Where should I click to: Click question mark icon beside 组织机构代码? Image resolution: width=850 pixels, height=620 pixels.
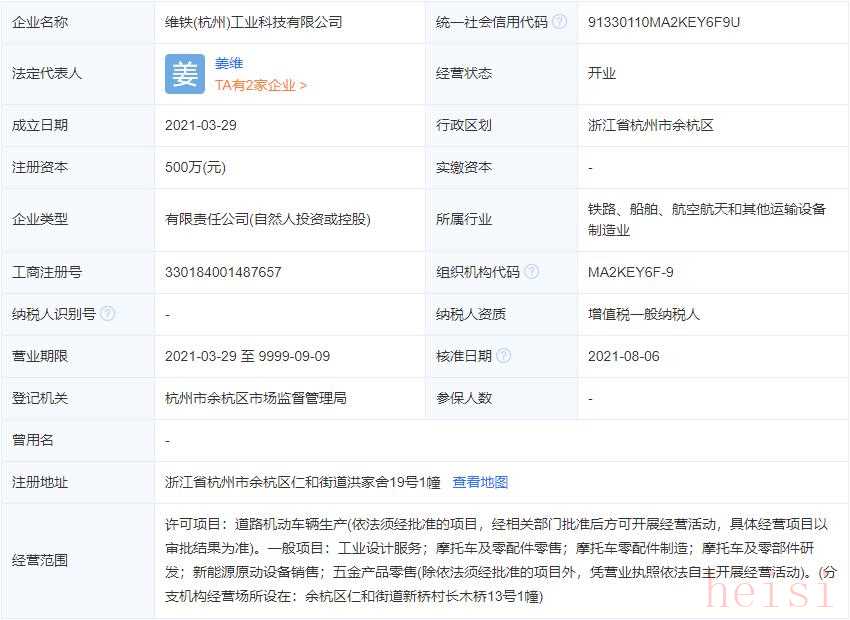(x=532, y=272)
